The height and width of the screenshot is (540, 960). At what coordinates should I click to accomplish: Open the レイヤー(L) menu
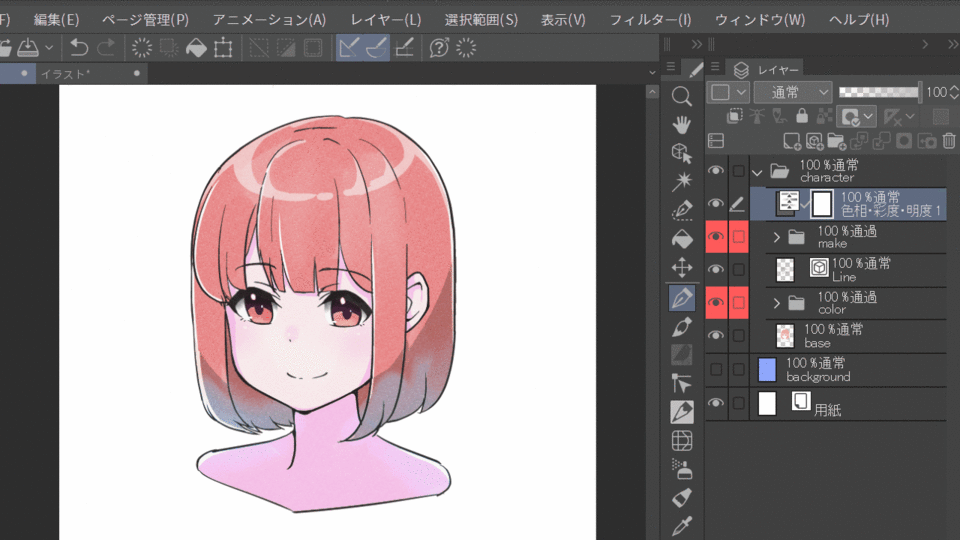386,20
